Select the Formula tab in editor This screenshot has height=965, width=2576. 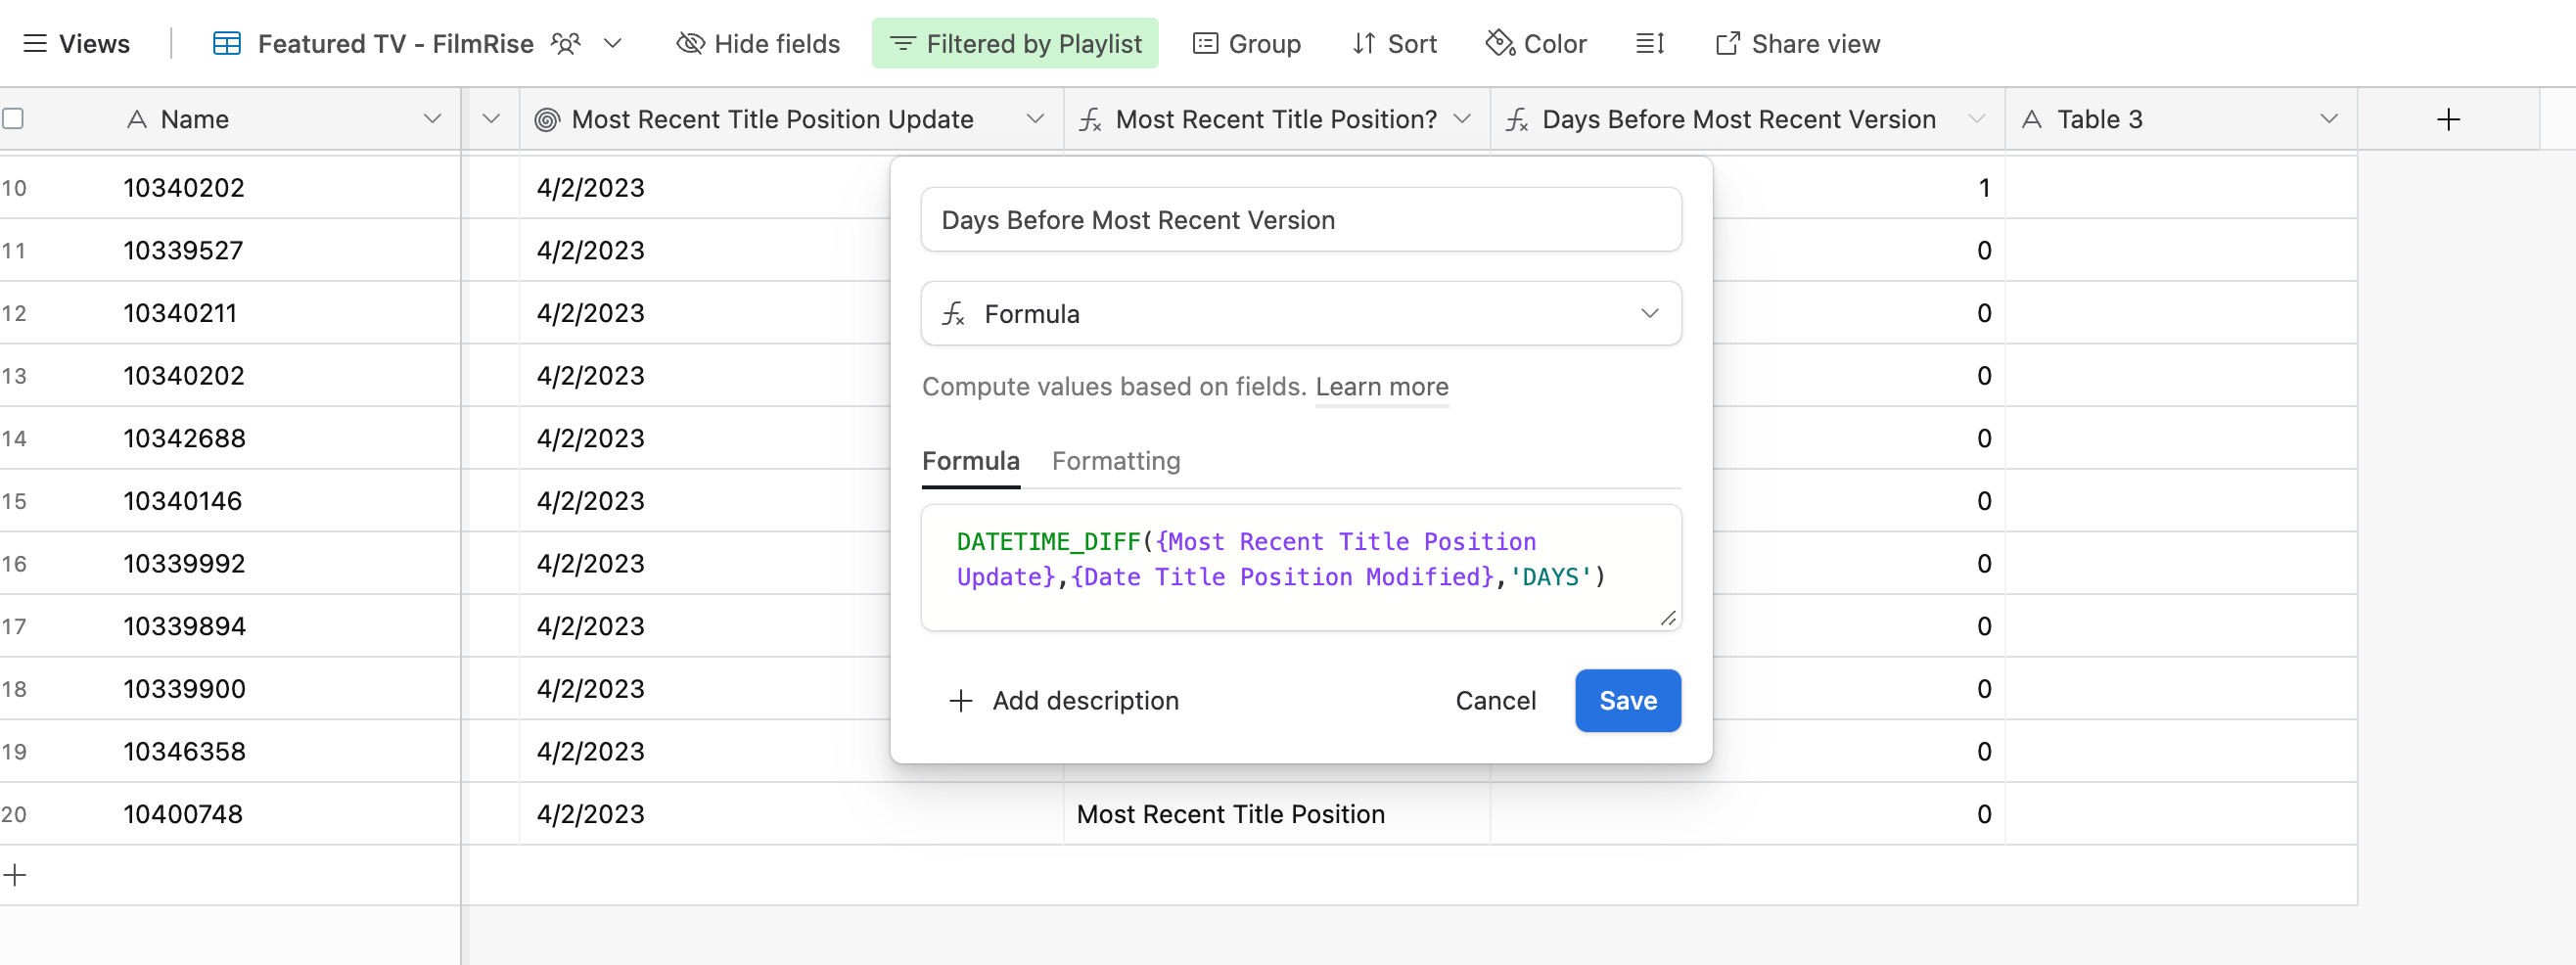pyautogui.click(x=970, y=461)
